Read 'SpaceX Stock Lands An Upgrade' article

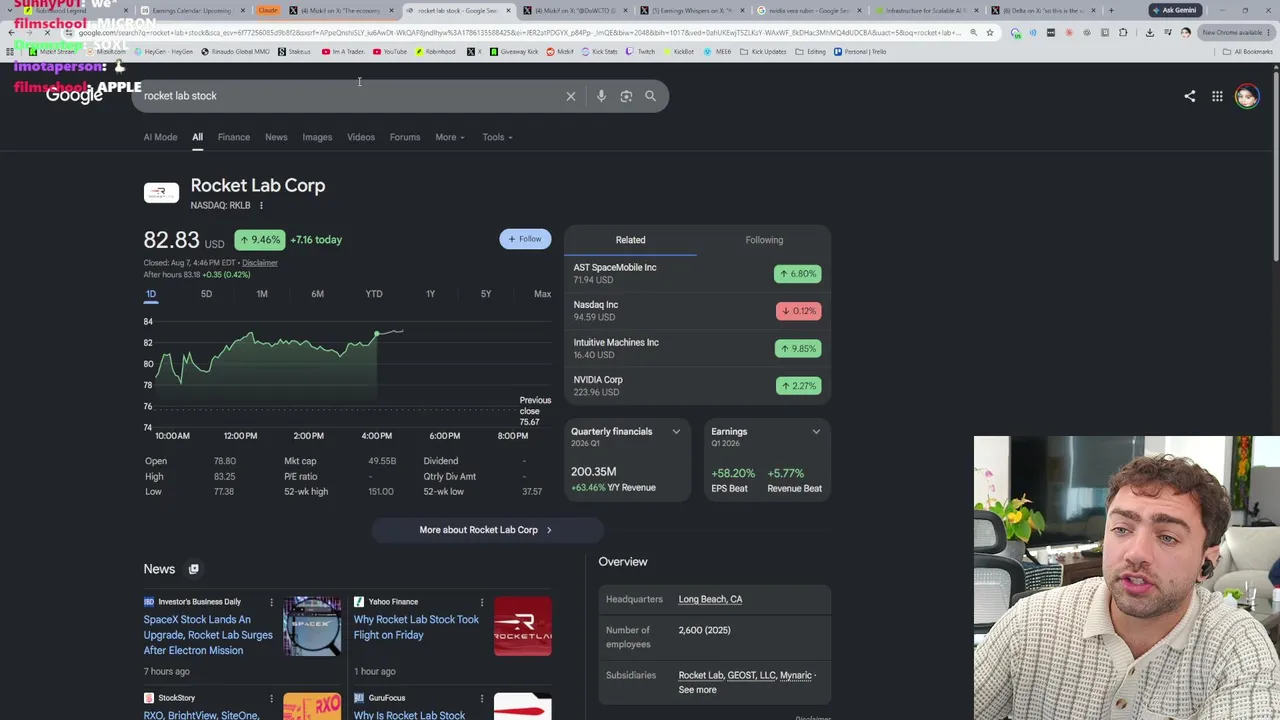pyautogui.click(x=208, y=635)
